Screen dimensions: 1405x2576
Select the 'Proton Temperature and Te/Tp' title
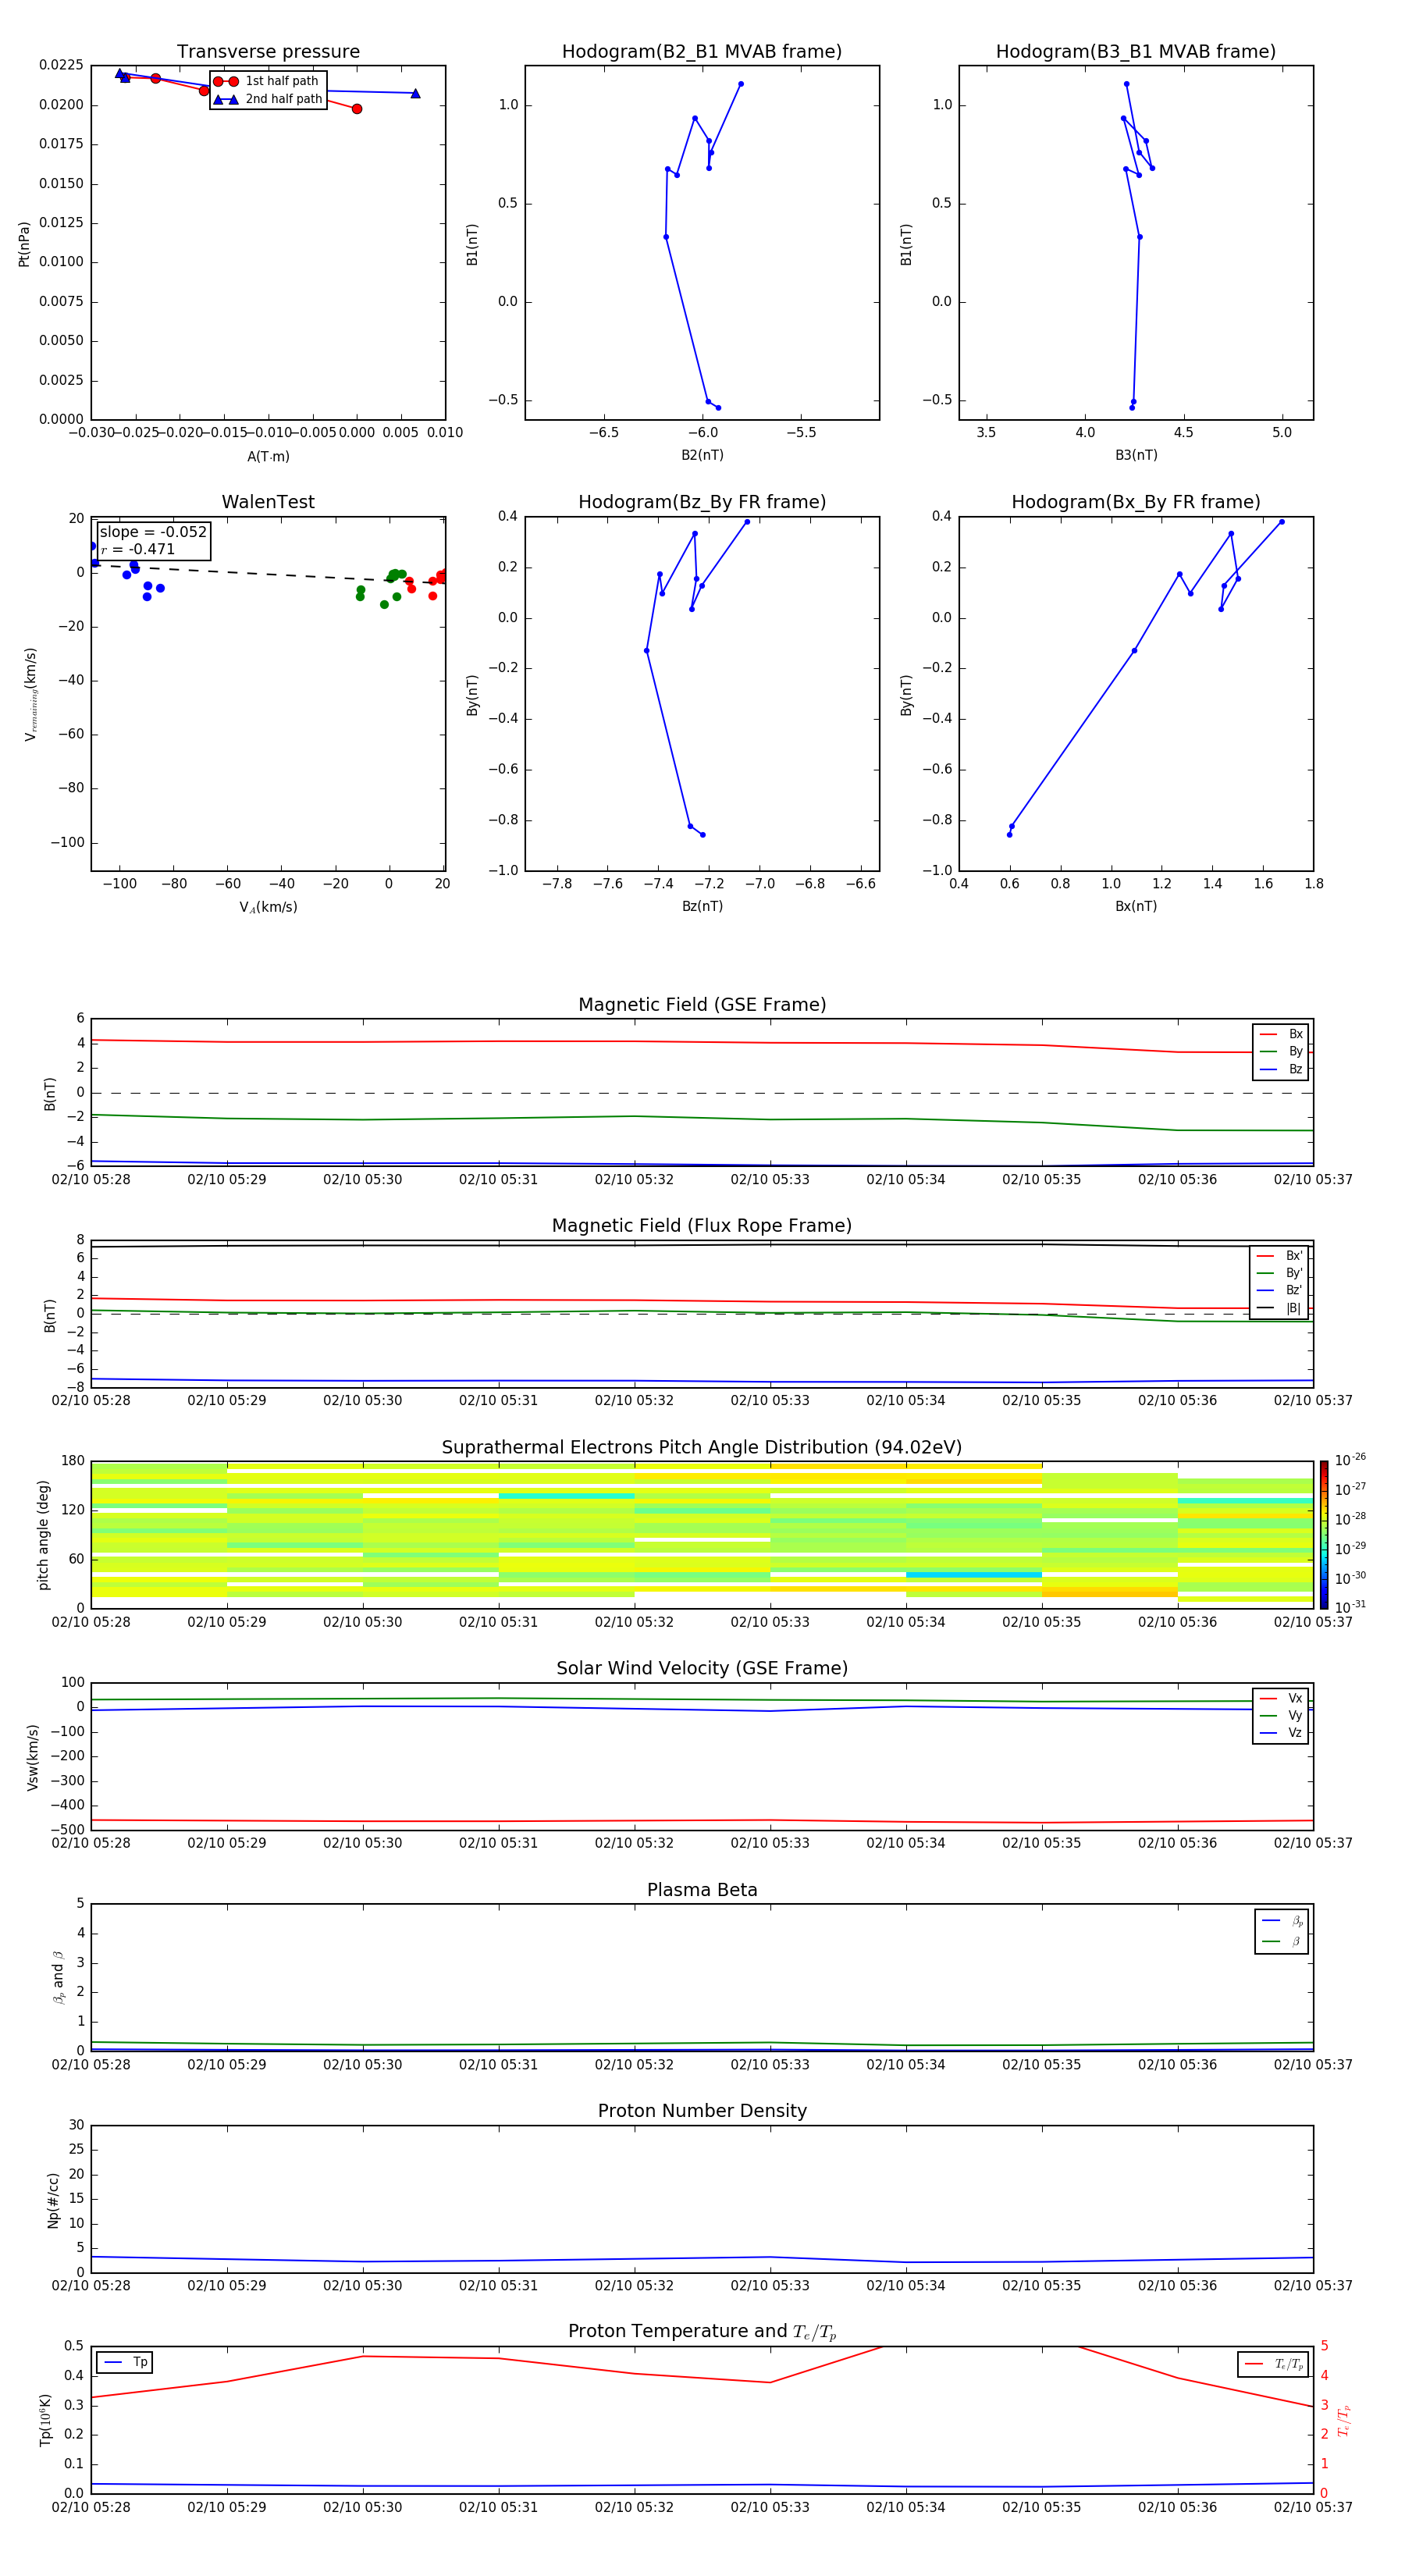point(702,2332)
